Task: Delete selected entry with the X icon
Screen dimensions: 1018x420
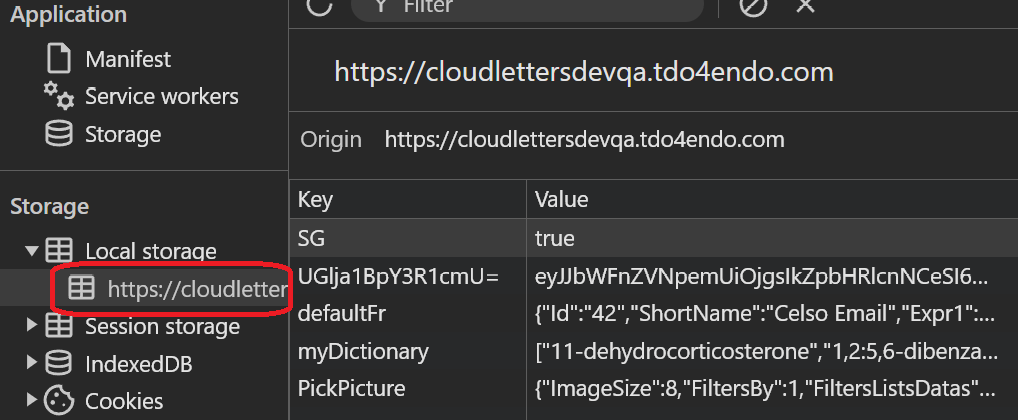Action: [804, 6]
